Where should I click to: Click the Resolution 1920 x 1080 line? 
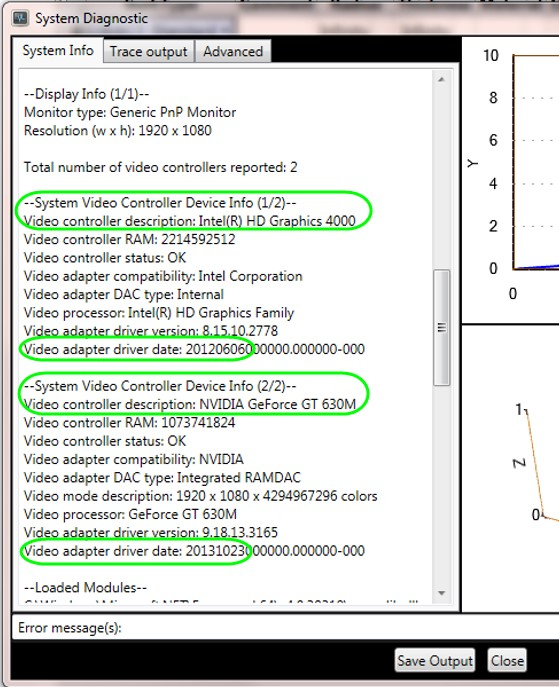click(x=117, y=131)
